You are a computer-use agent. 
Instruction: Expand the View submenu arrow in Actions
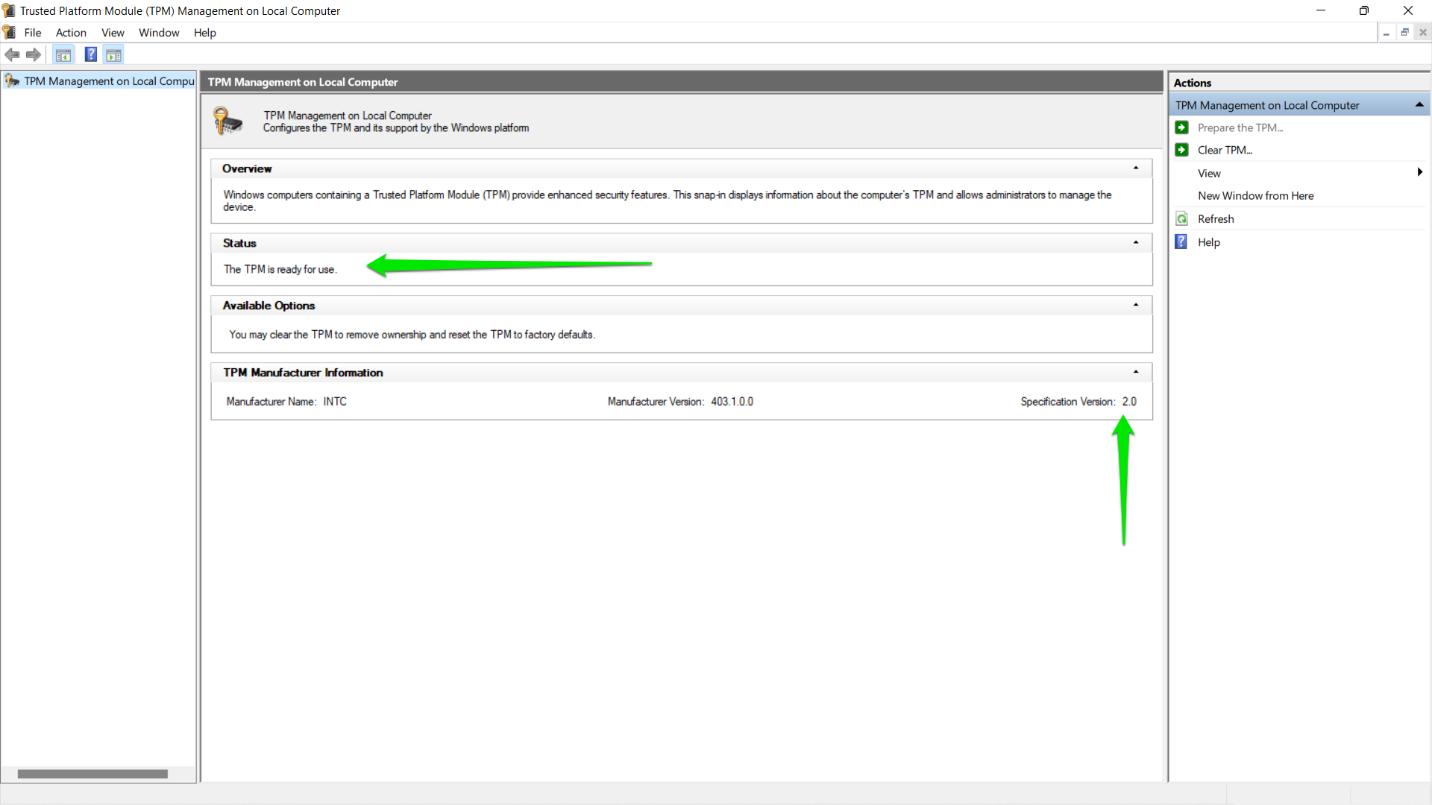click(1420, 173)
